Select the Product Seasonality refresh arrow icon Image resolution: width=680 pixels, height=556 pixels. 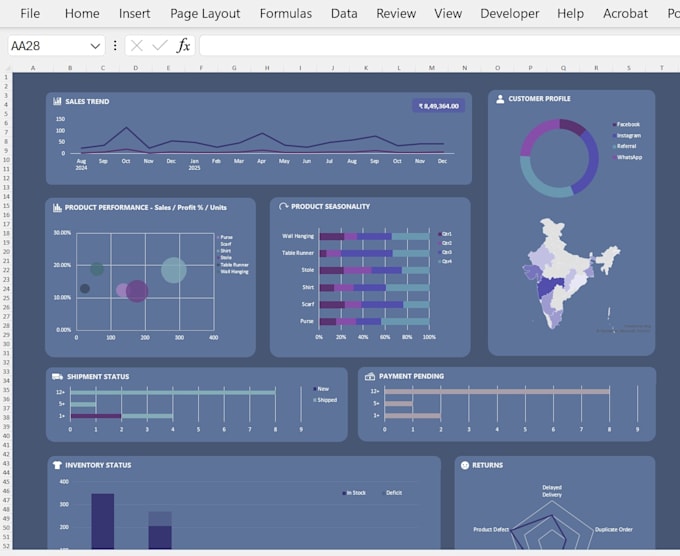click(x=284, y=206)
